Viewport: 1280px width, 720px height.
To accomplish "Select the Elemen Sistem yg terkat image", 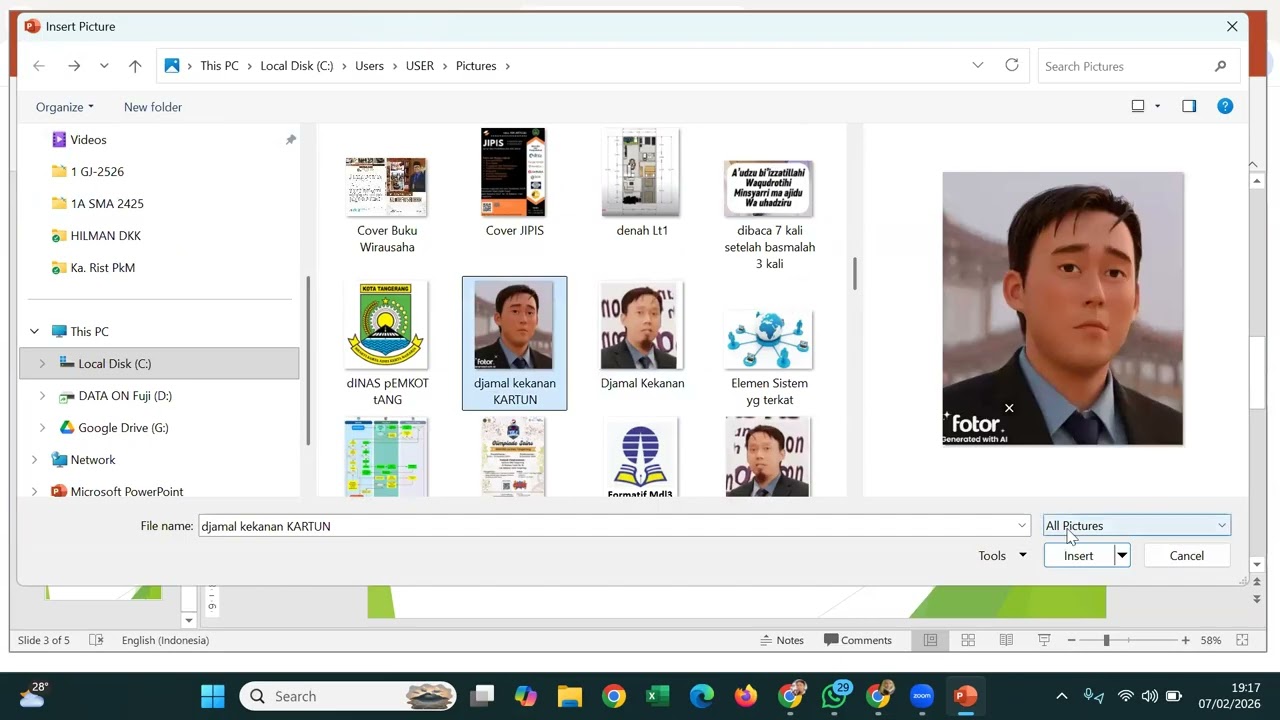I will coord(769,357).
